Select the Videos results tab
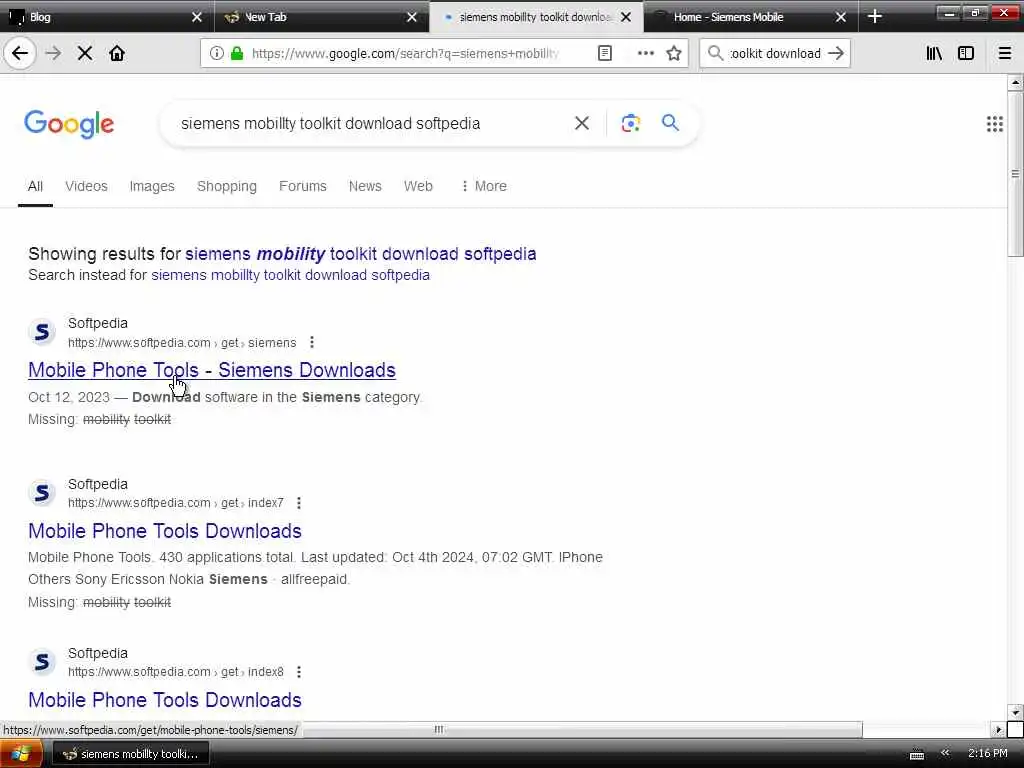Image resolution: width=1024 pixels, height=768 pixels. [x=86, y=186]
